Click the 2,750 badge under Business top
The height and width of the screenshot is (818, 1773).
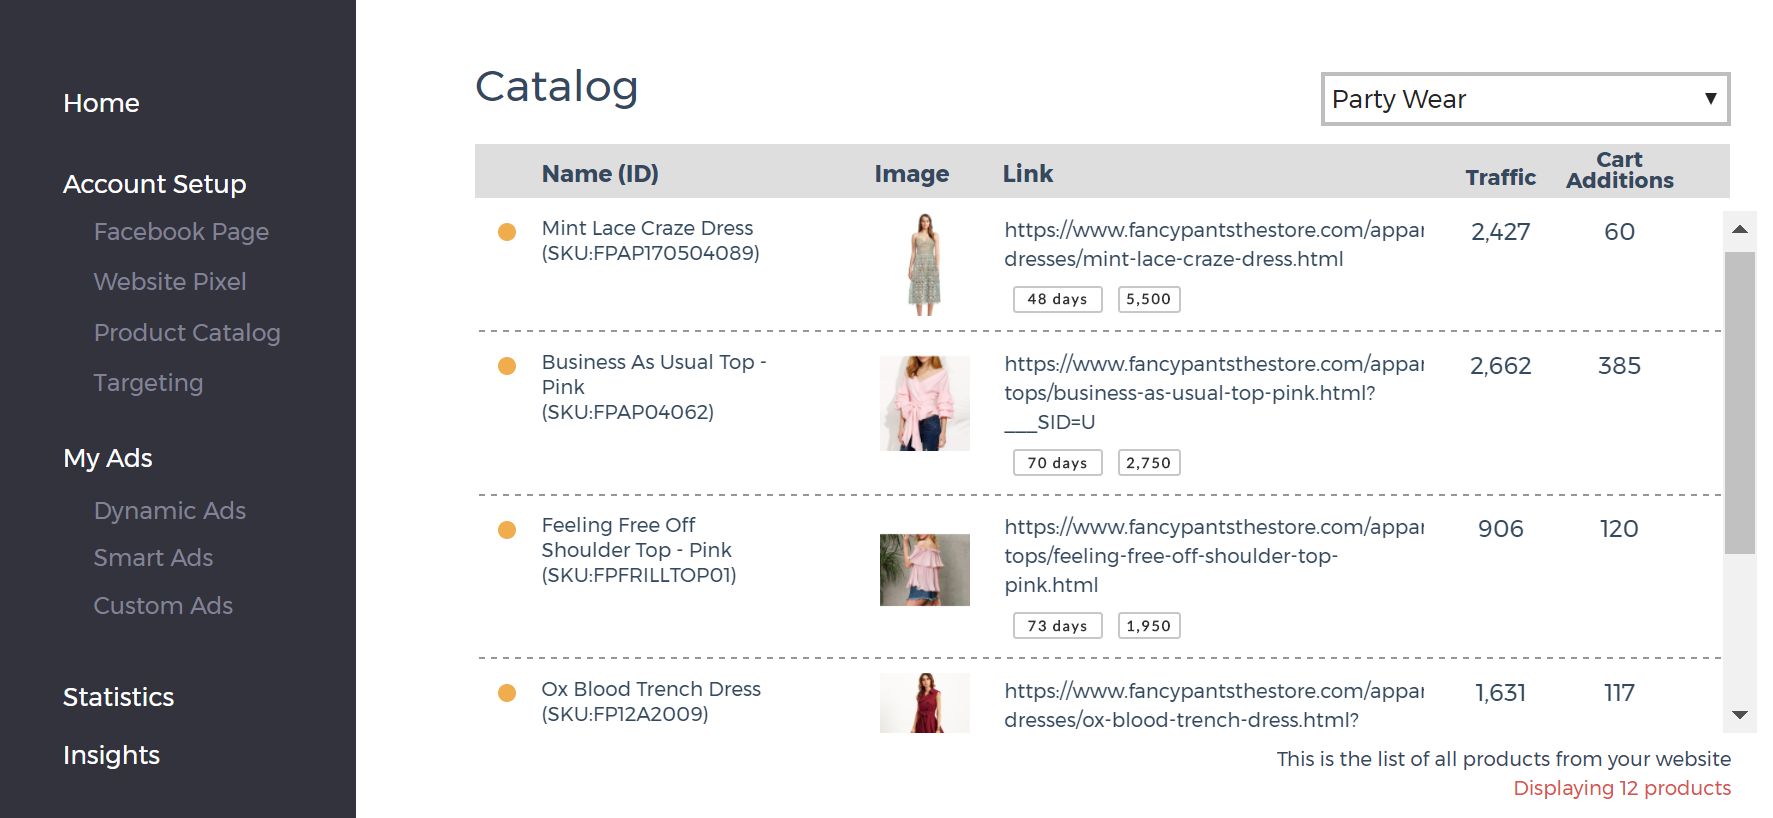(x=1148, y=463)
